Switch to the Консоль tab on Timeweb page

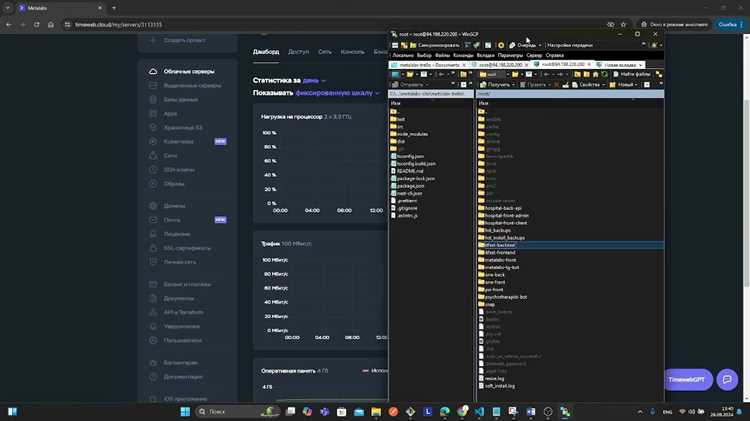353,52
